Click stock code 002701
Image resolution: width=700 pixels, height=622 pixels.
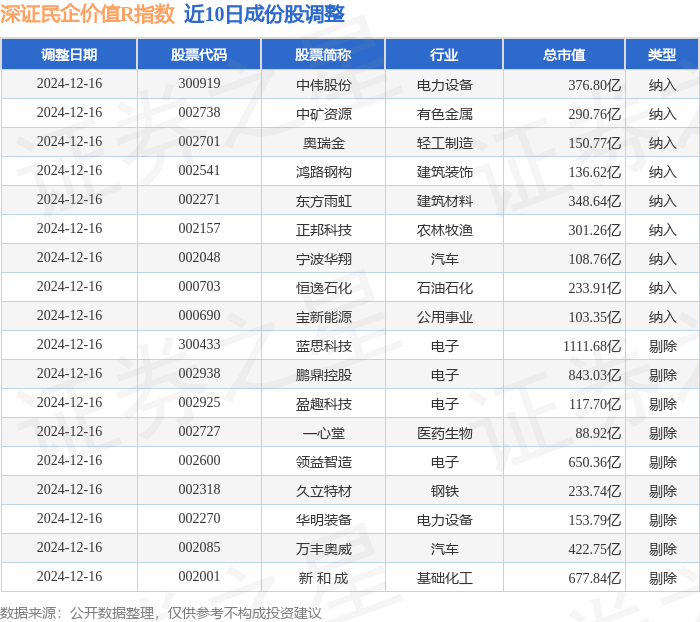[199, 142]
